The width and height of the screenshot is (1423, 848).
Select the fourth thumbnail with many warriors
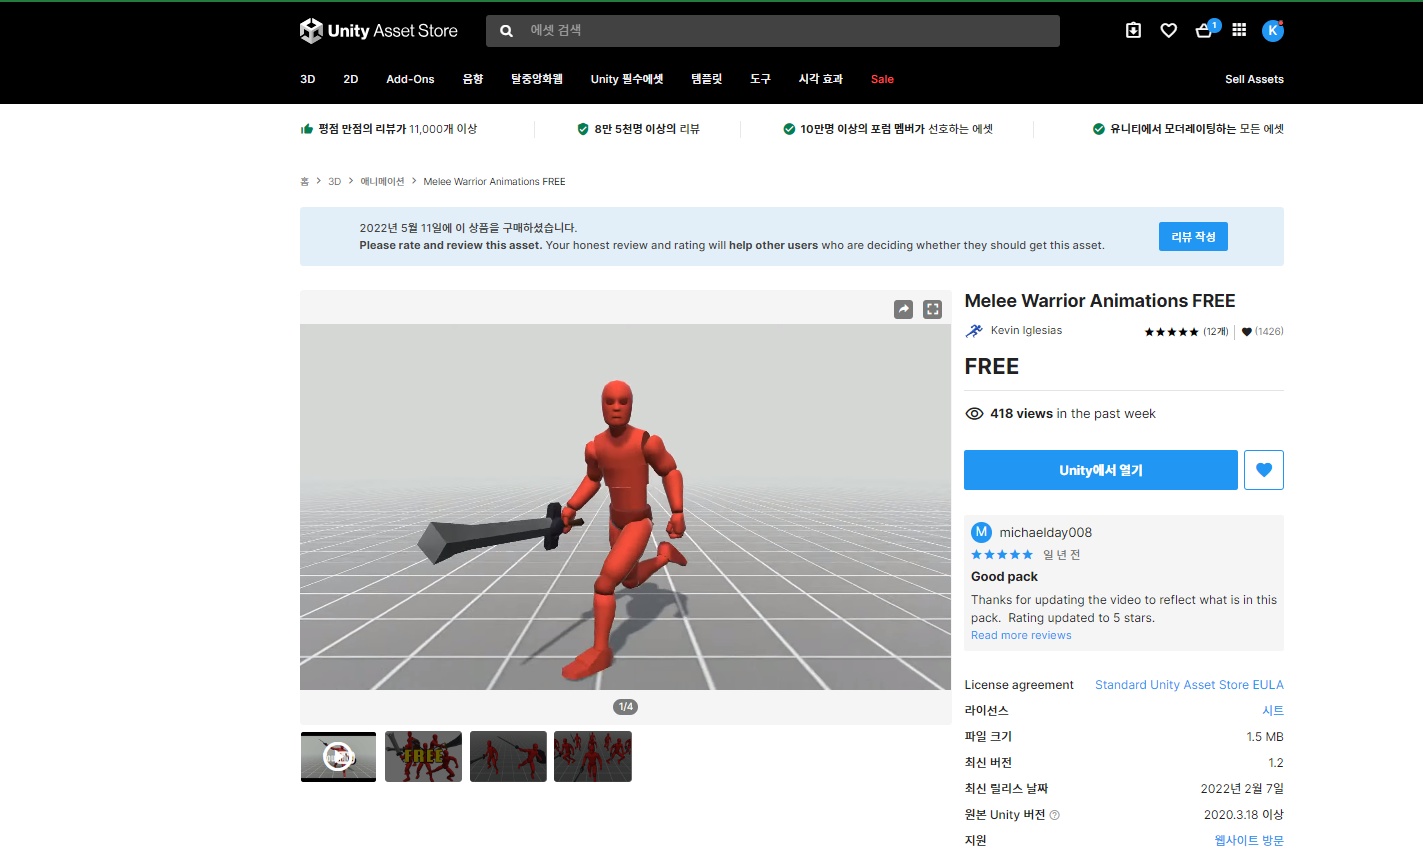[593, 757]
